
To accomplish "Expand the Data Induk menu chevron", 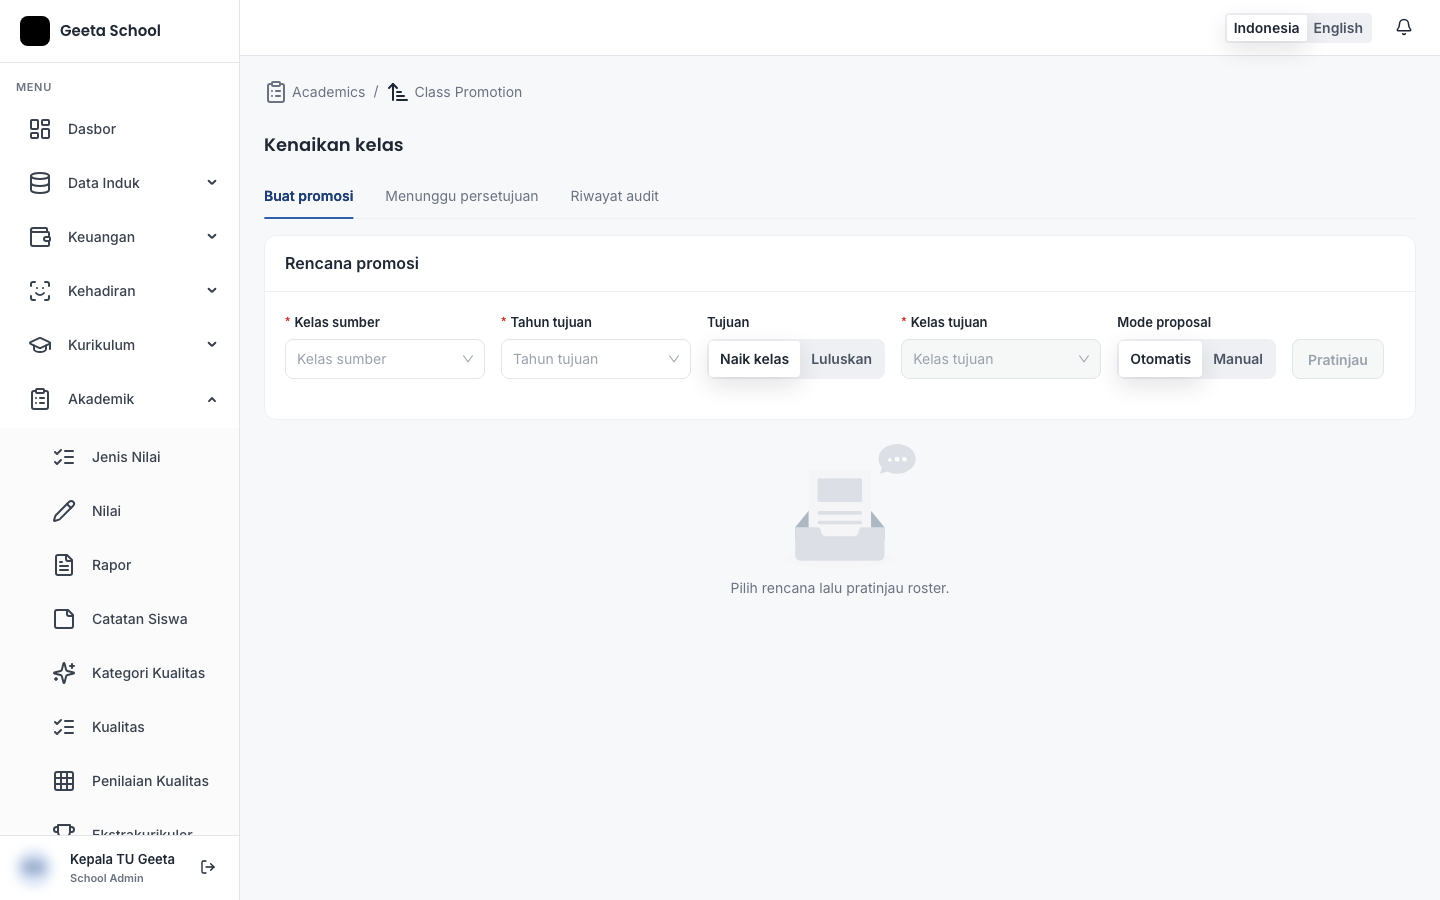I will pos(212,183).
